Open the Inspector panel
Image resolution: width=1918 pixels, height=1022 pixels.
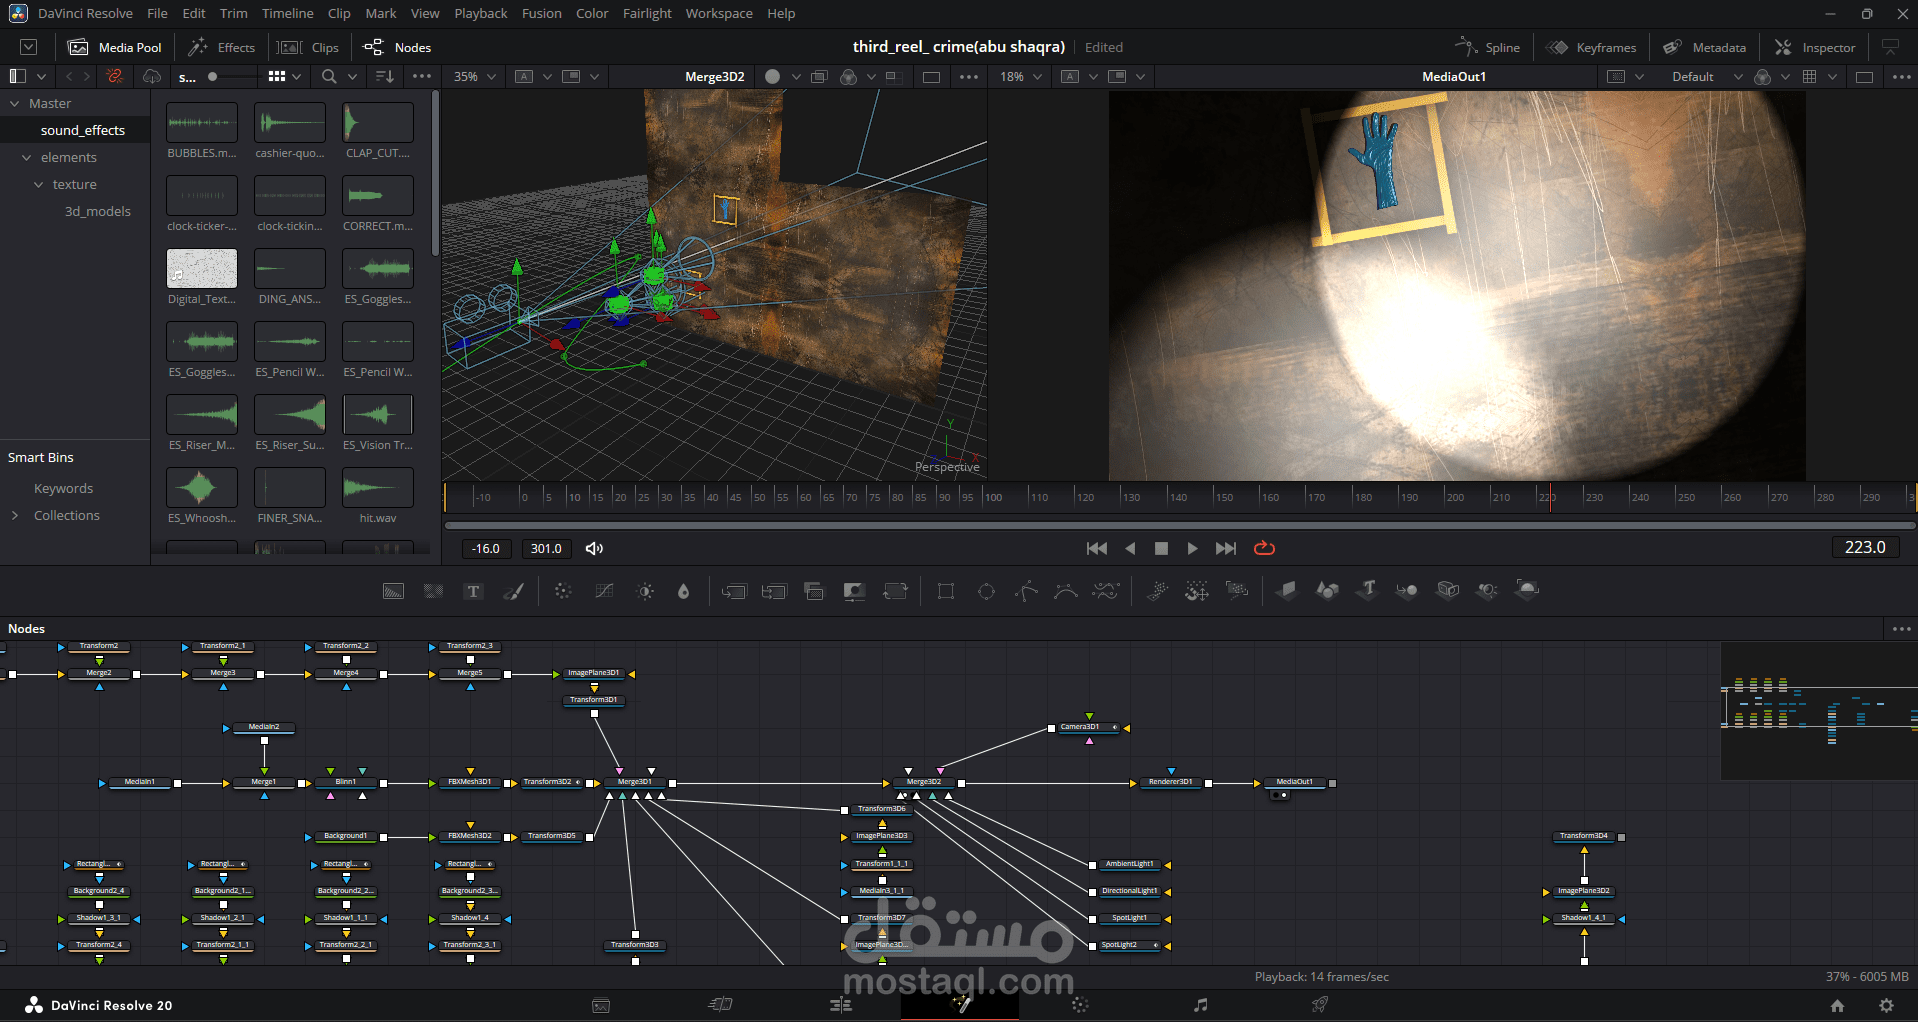pos(1814,47)
